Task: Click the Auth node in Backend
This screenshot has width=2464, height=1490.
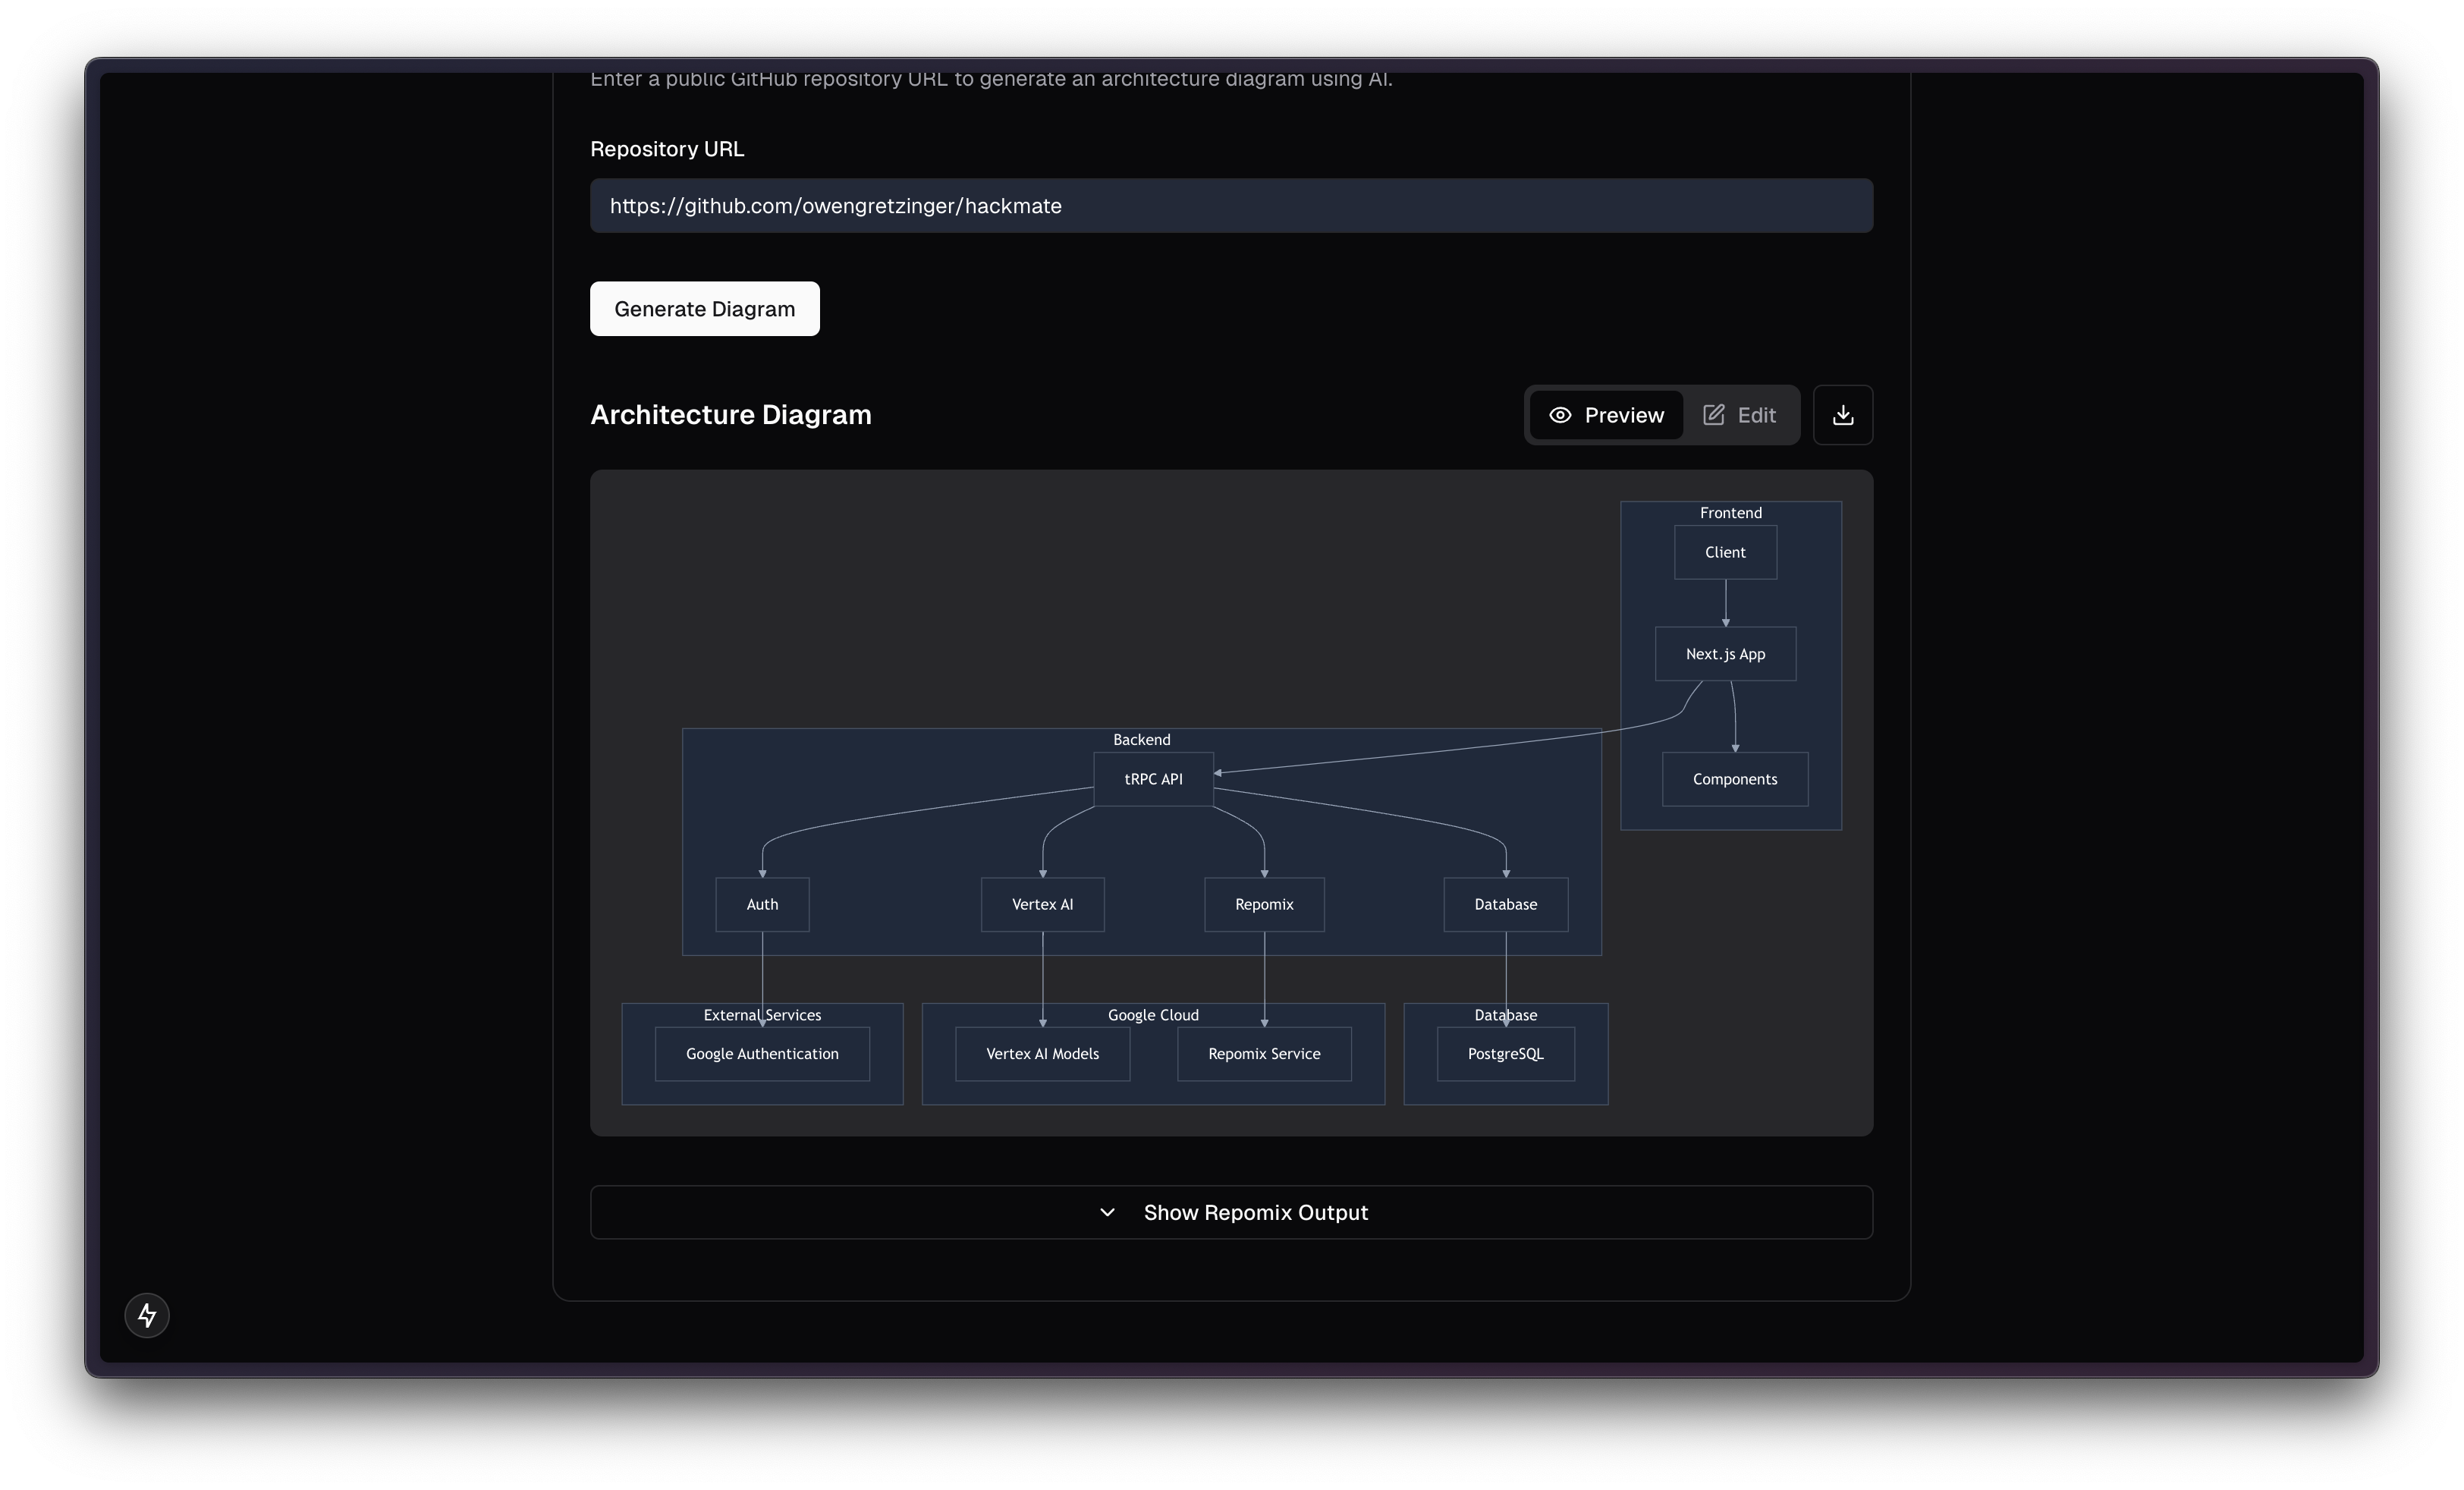Action: 762,904
